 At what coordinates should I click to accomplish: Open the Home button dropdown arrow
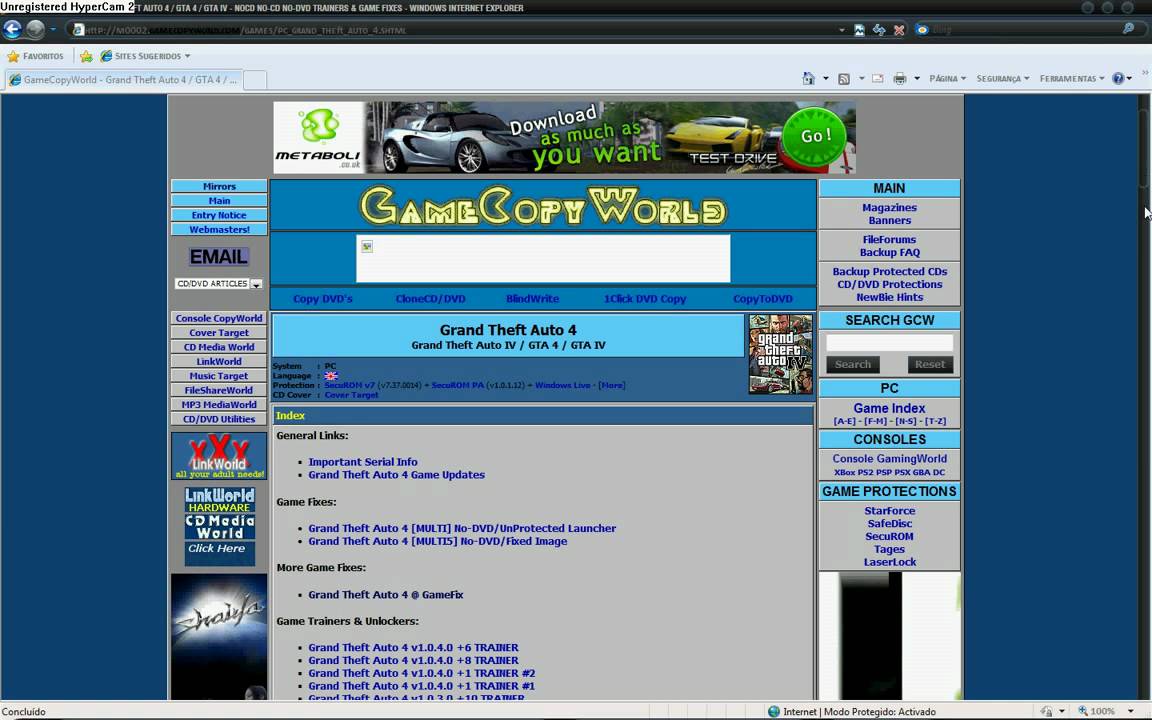(x=826, y=79)
